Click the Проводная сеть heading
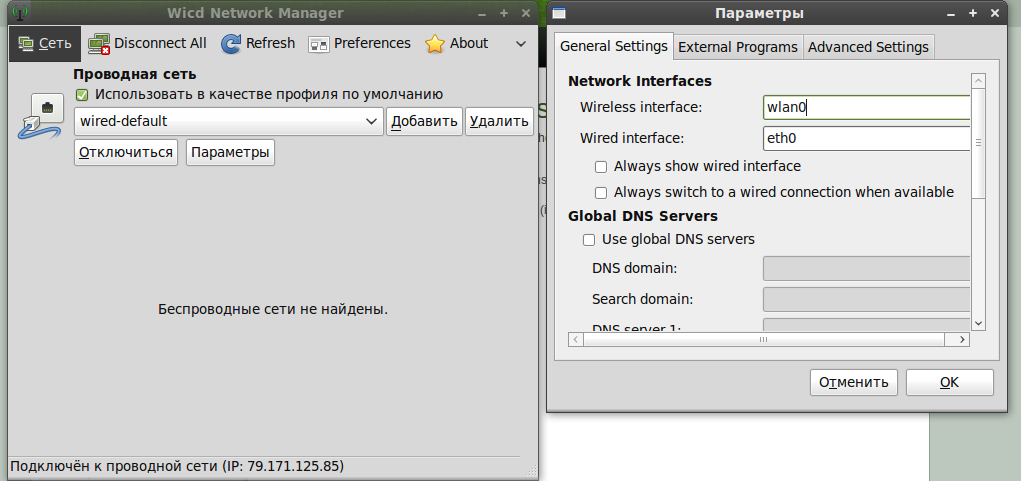 (135, 75)
